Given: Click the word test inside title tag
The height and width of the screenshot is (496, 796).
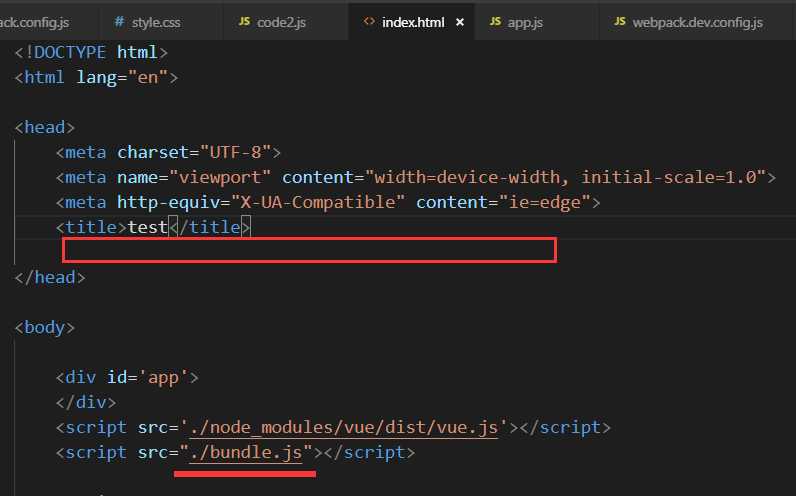Looking at the screenshot, I should [x=147, y=227].
